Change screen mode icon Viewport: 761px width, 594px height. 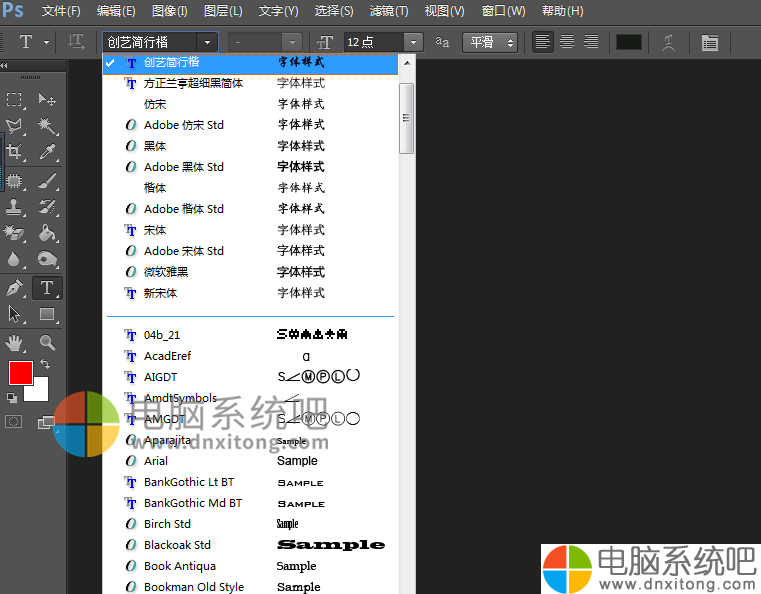point(46,422)
